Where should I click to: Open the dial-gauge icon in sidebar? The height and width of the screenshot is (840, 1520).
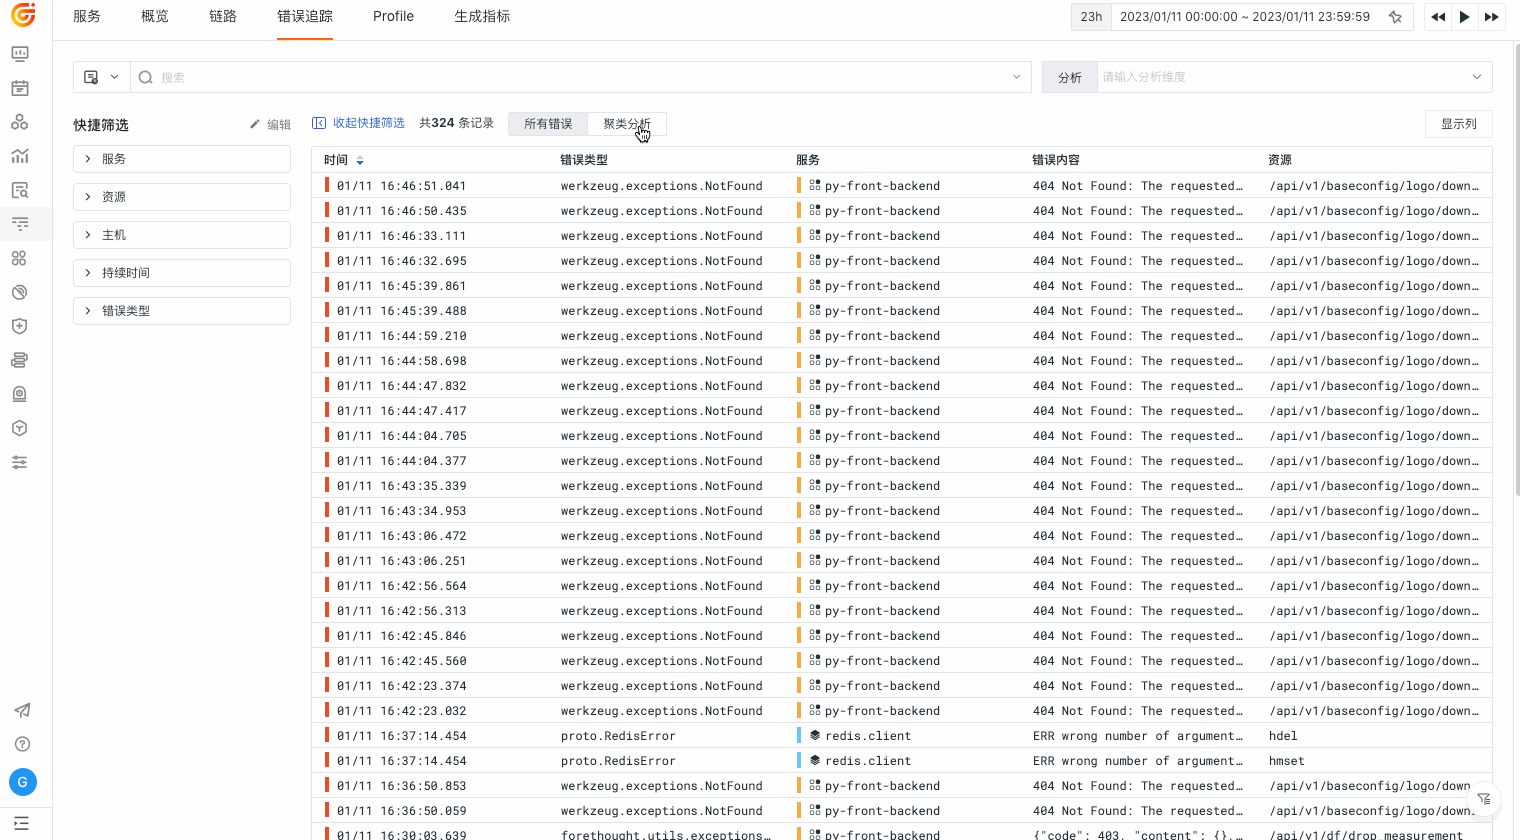pyautogui.click(x=20, y=292)
